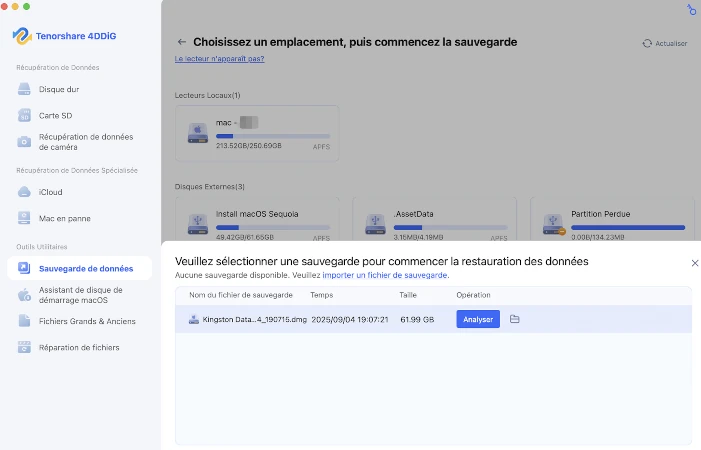Screen dimensions: 701x450
Task: Open Réparation de fichiers tool
Action: 79,347
